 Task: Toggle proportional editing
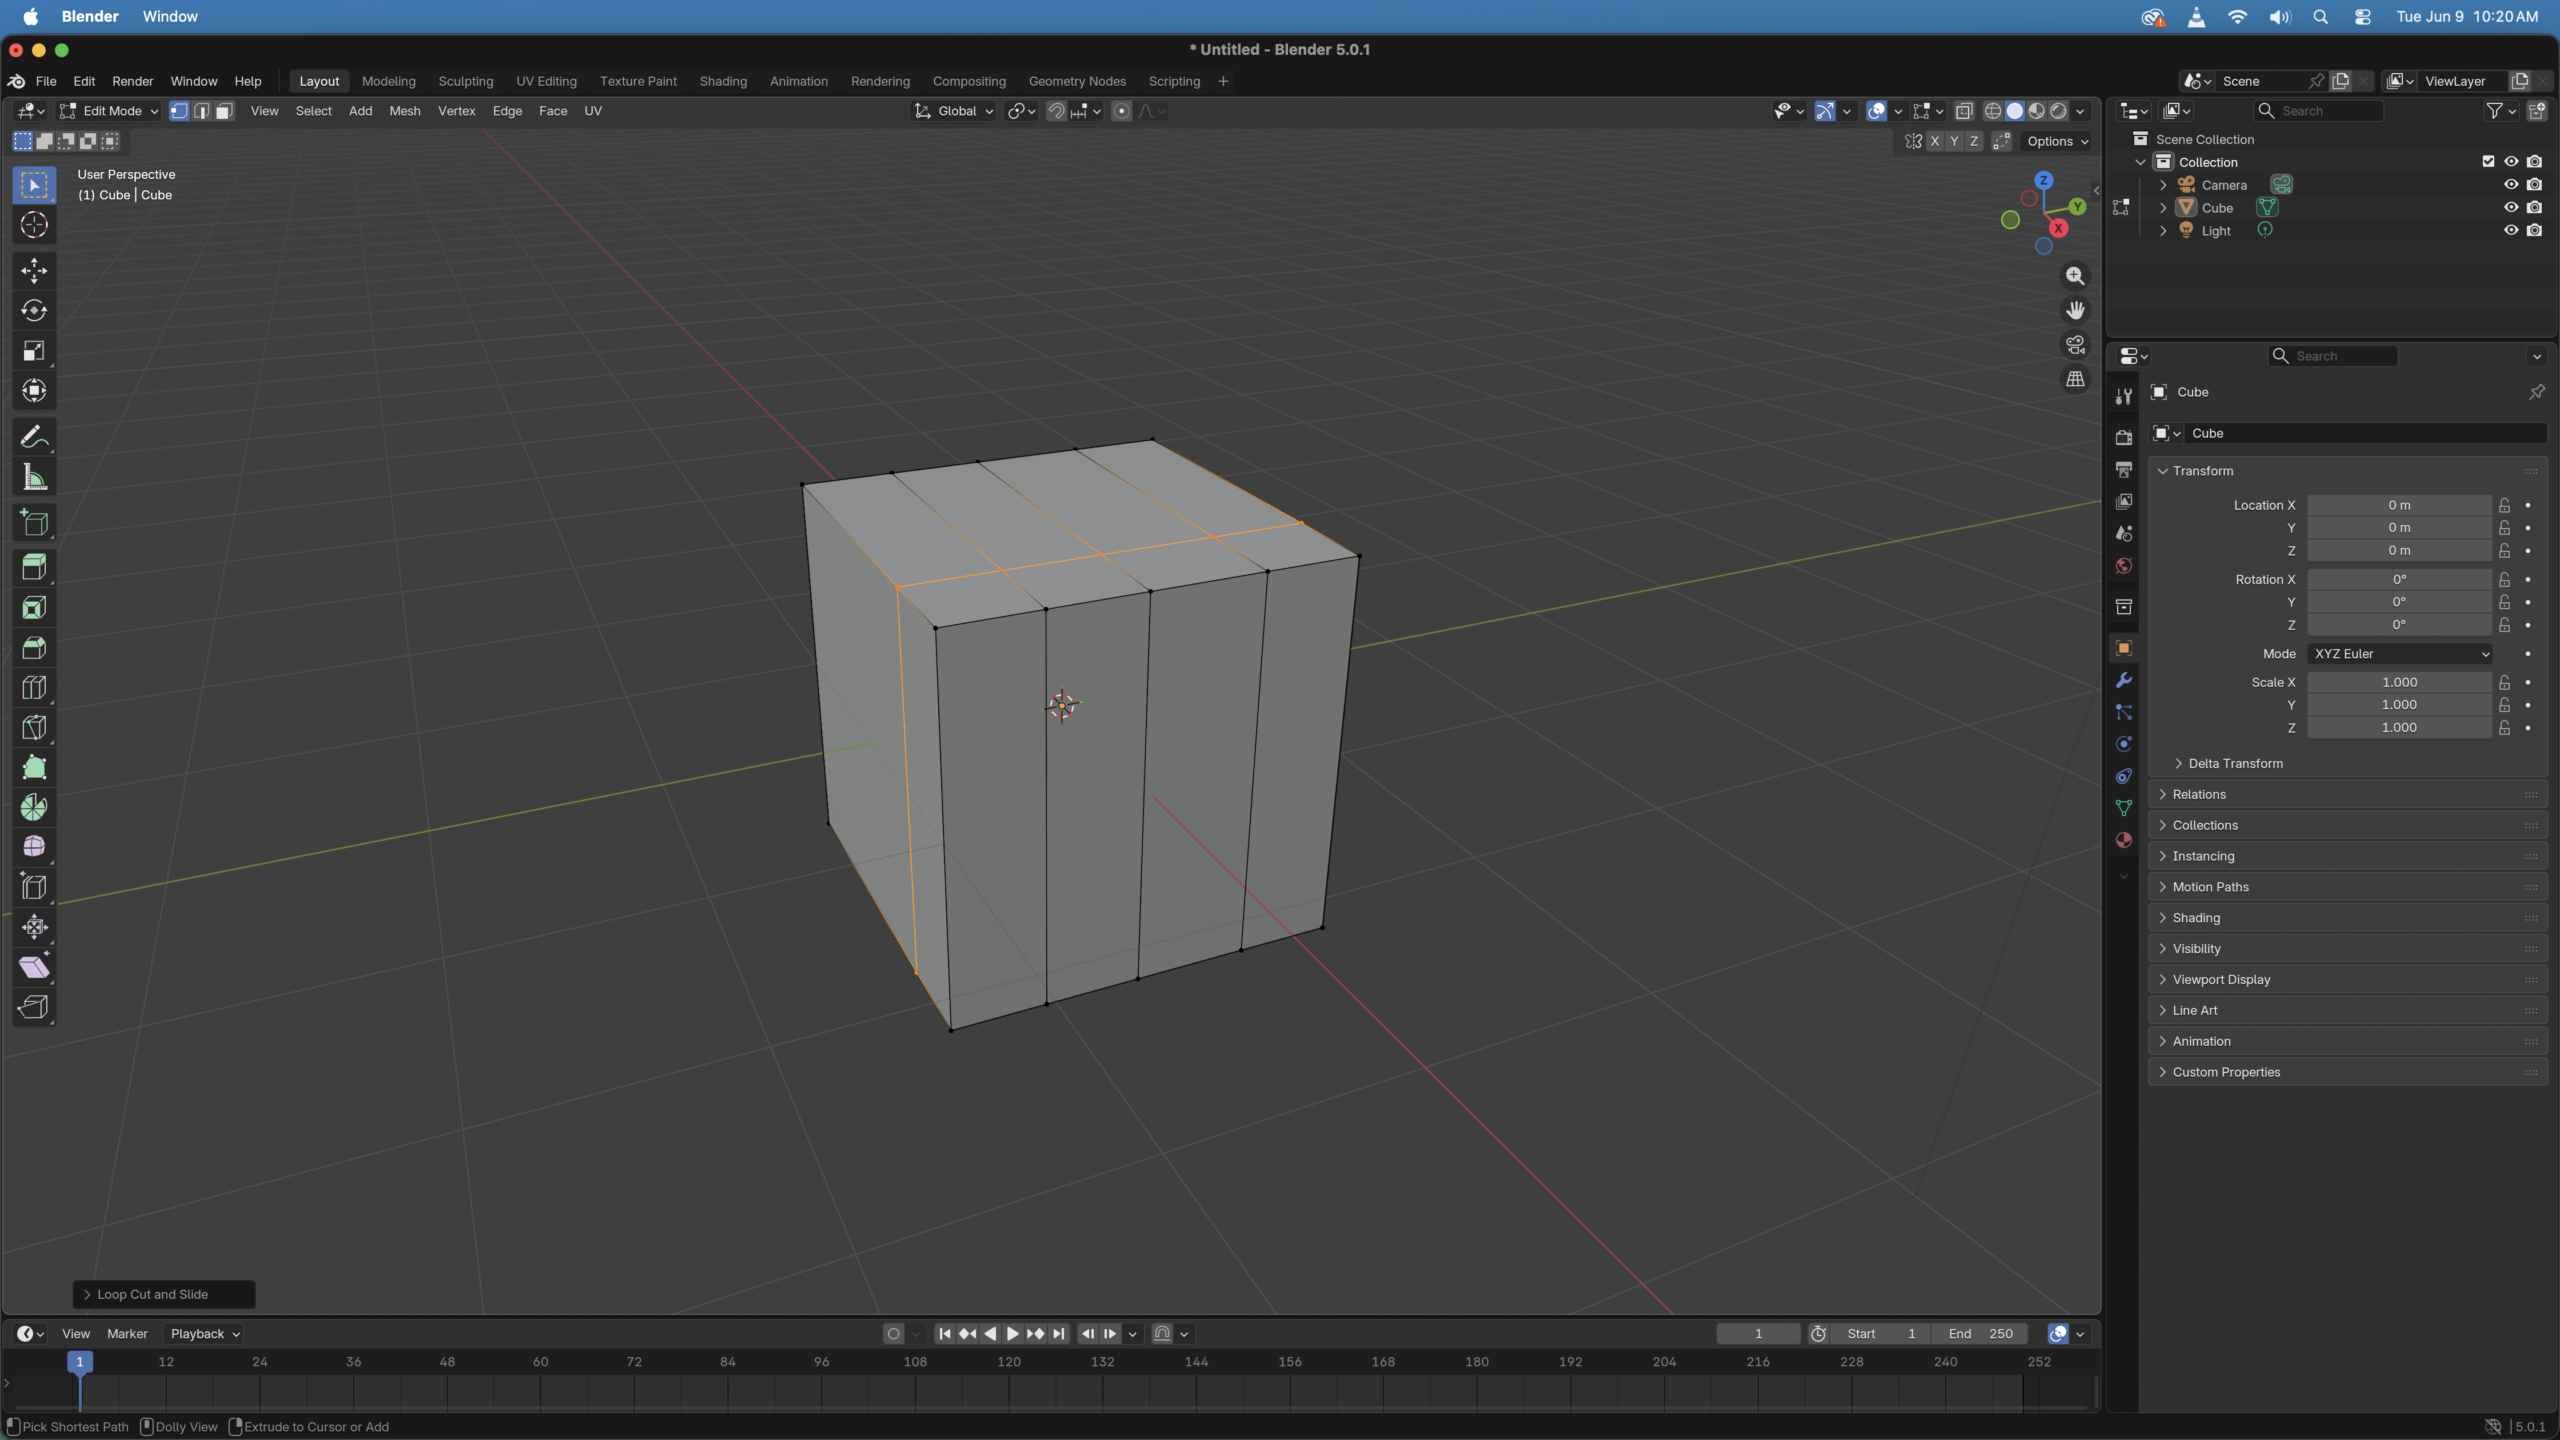point(1122,111)
